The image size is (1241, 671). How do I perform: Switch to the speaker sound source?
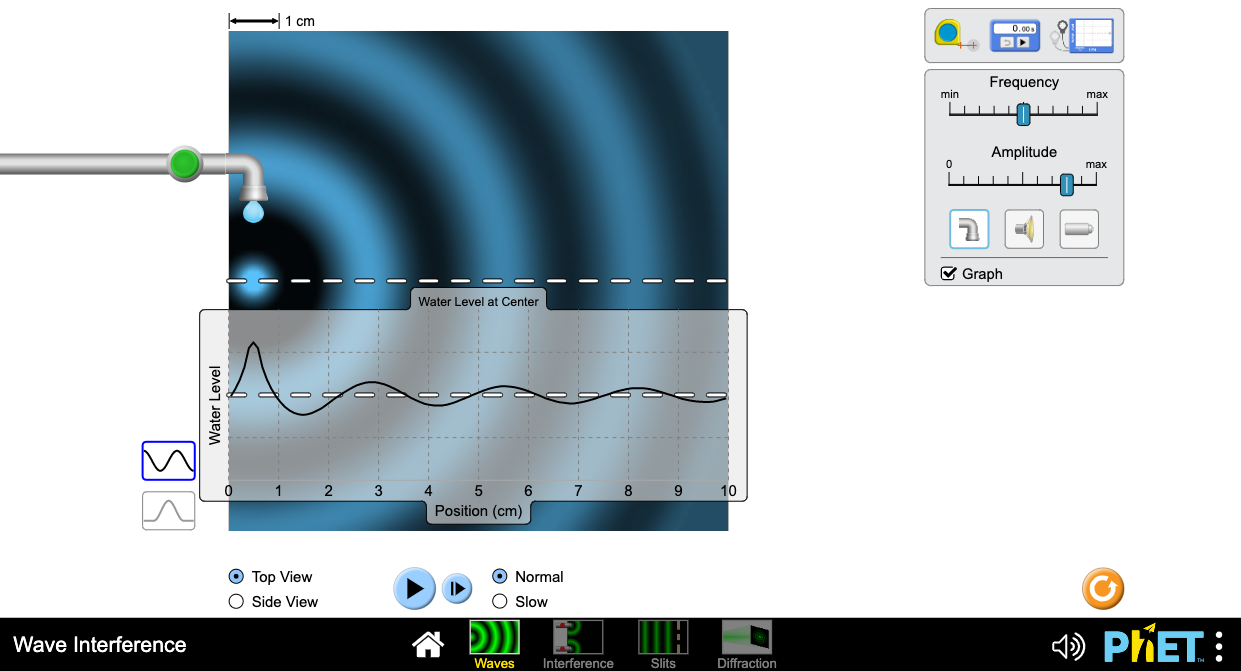(1022, 228)
